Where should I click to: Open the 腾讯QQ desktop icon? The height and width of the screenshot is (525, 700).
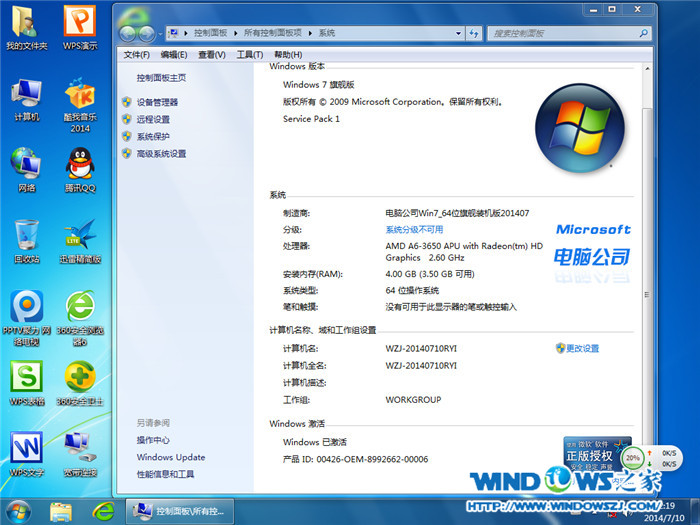coord(80,166)
